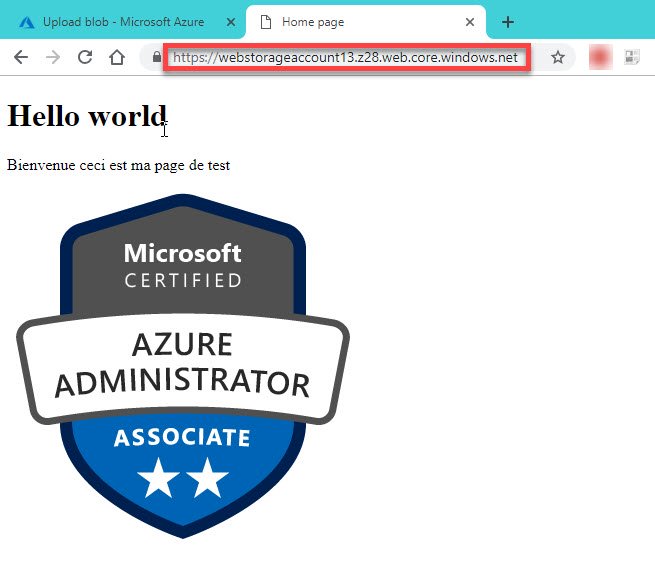Click the Hello world heading
This screenshot has width=655, height=561.
87,116
